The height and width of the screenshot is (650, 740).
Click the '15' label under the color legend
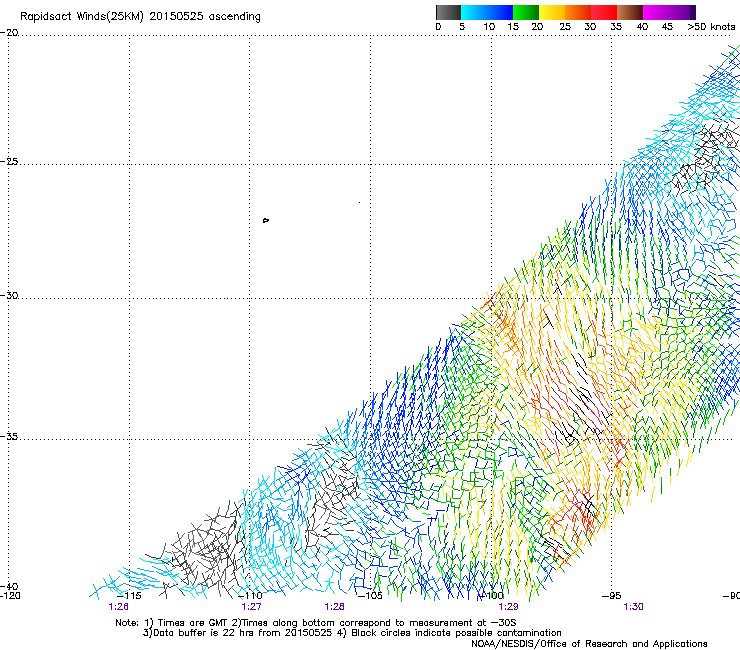click(x=513, y=27)
